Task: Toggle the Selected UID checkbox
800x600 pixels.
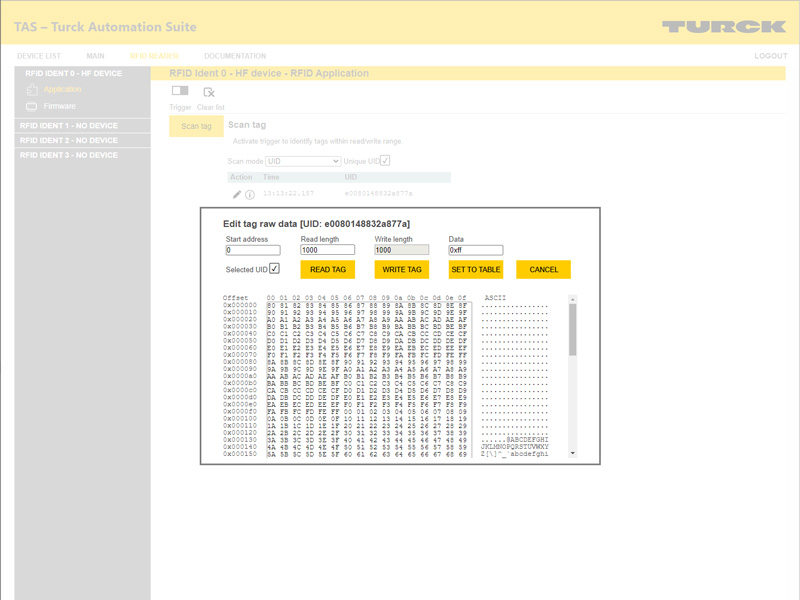Action: (x=274, y=269)
